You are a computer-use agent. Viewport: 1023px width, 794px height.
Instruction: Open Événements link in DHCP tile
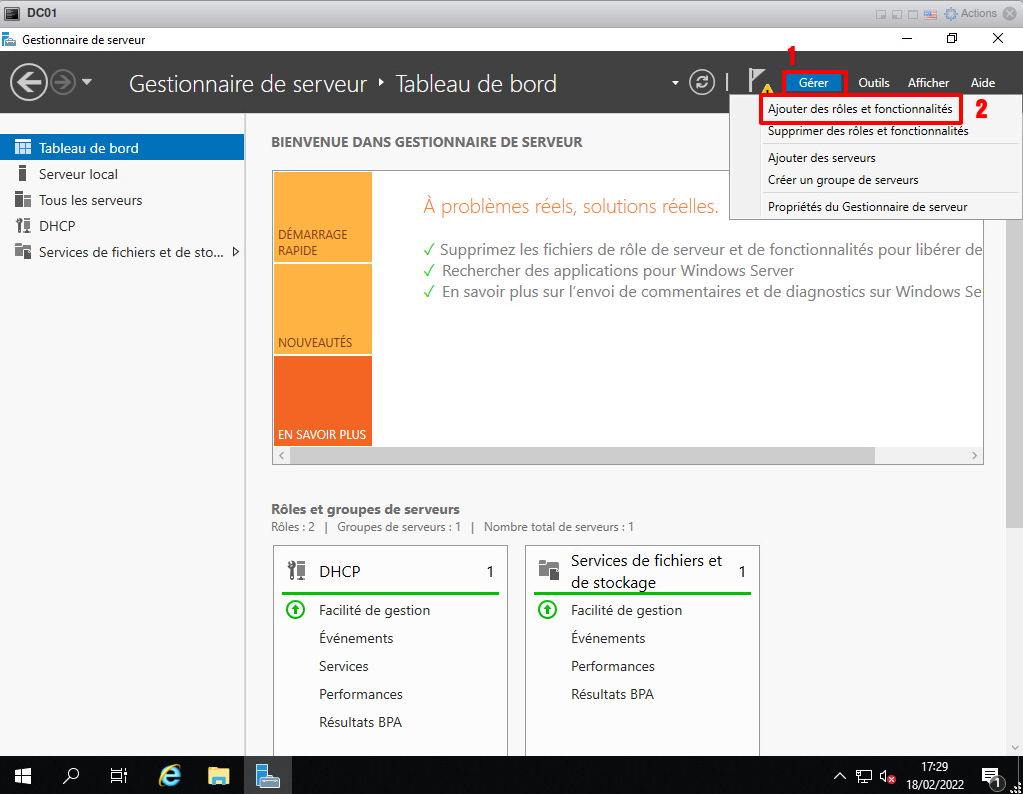[356, 638]
